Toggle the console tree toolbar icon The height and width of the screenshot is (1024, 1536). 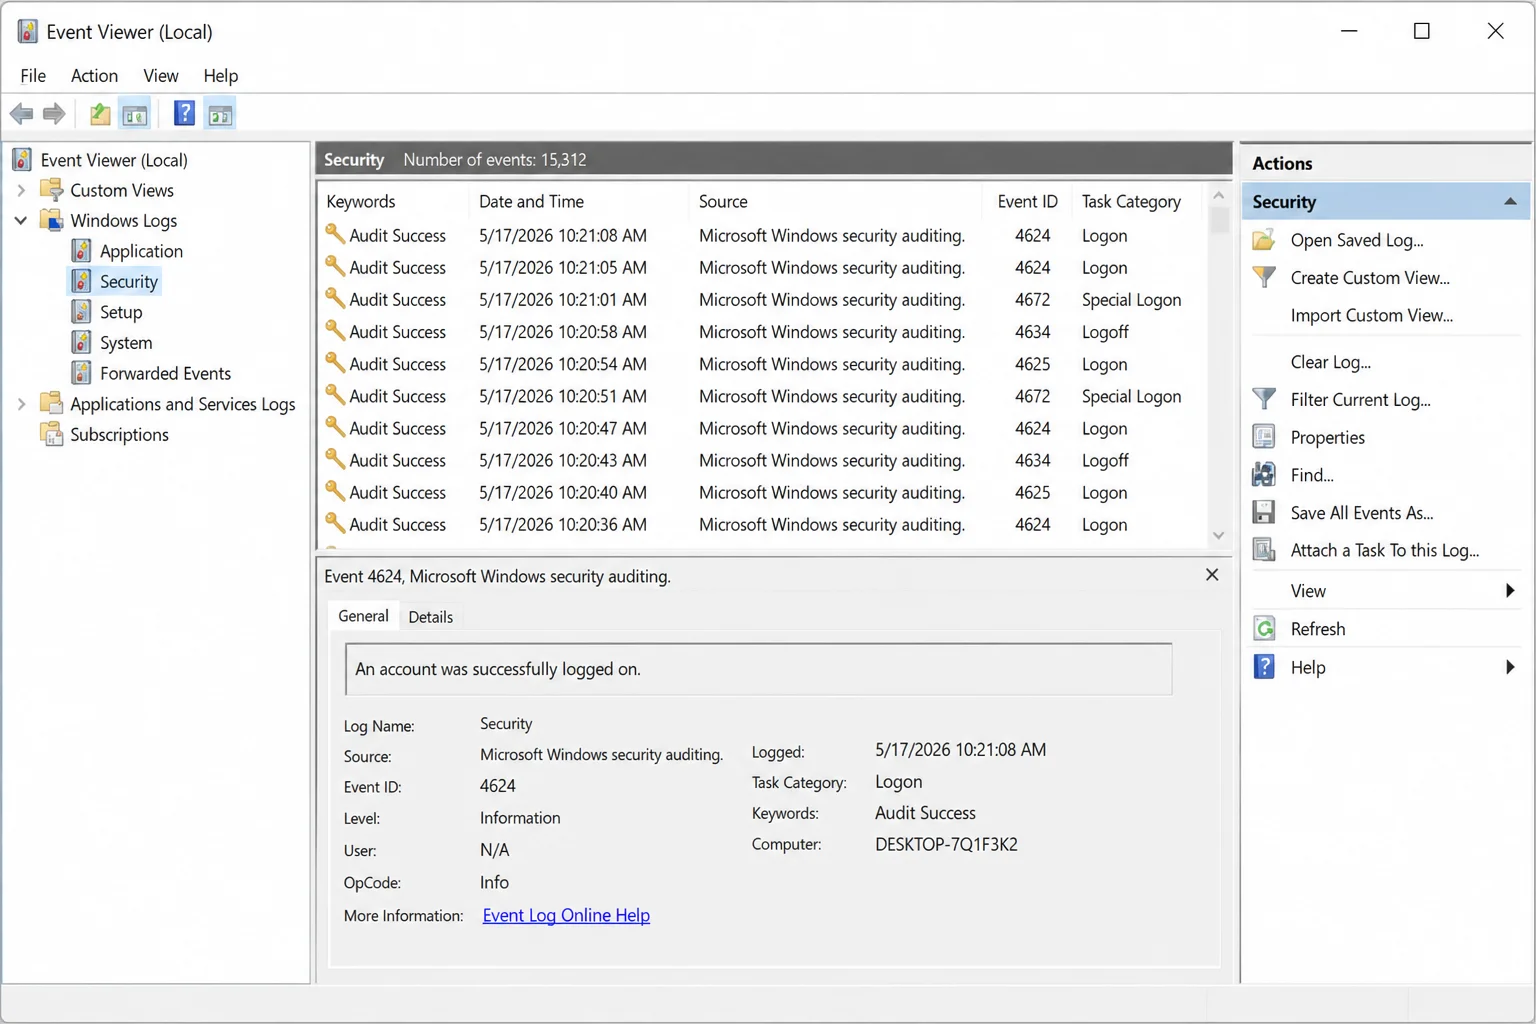135,114
